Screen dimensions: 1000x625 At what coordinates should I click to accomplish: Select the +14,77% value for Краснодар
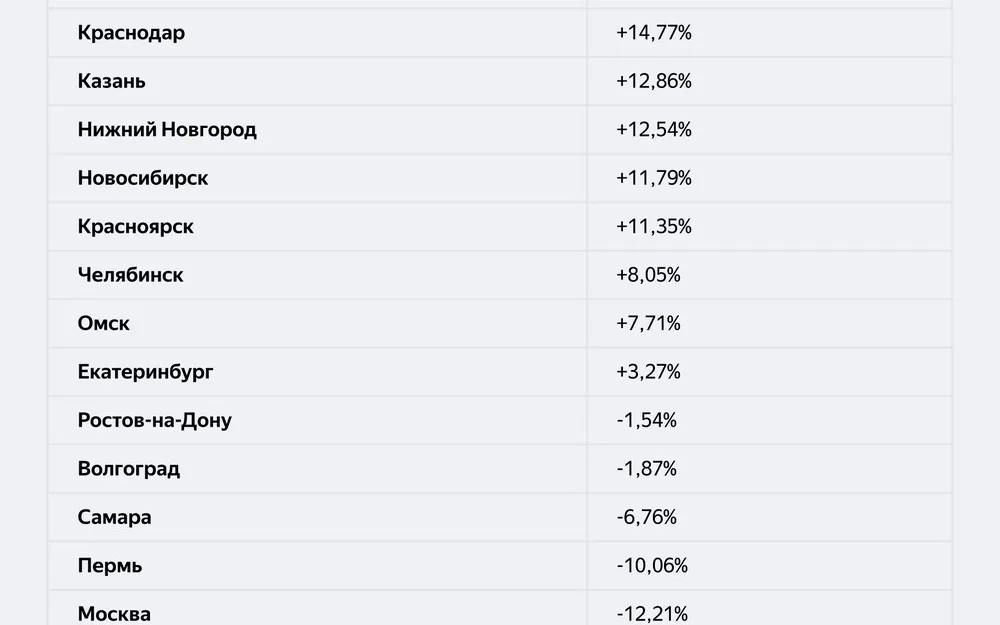tap(654, 33)
